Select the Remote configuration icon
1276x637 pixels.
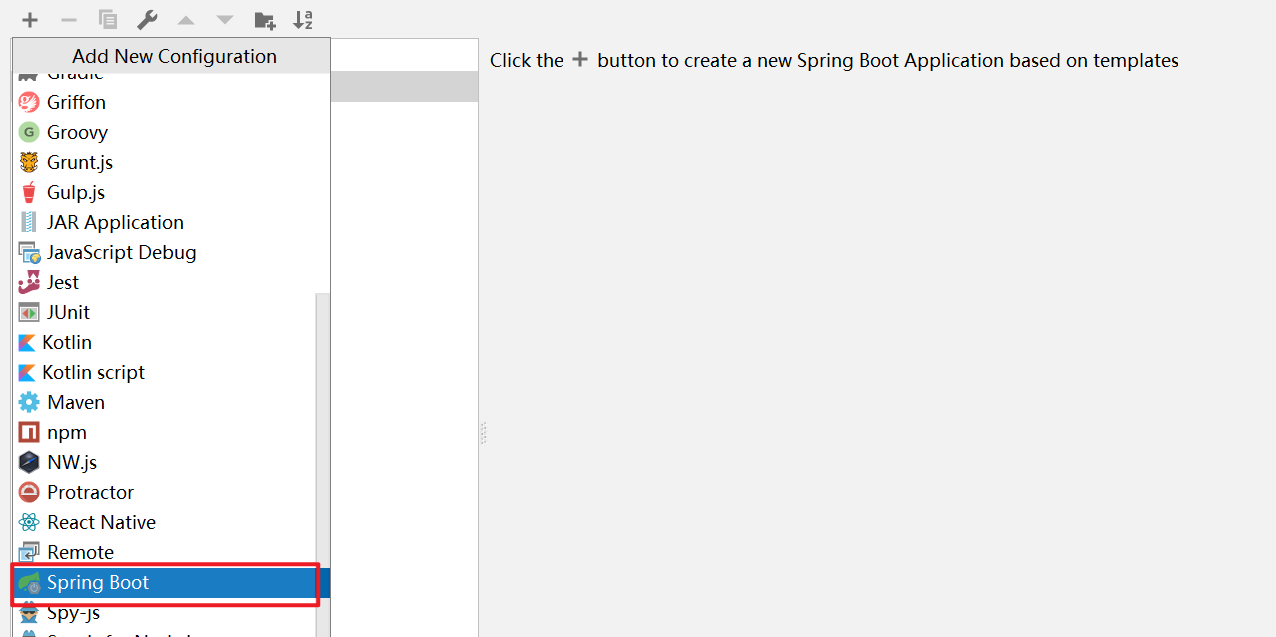[x=29, y=552]
